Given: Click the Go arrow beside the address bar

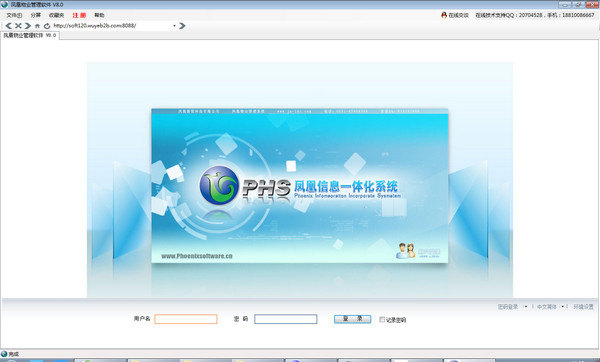Looking at the screenshot, I should 182,26.
